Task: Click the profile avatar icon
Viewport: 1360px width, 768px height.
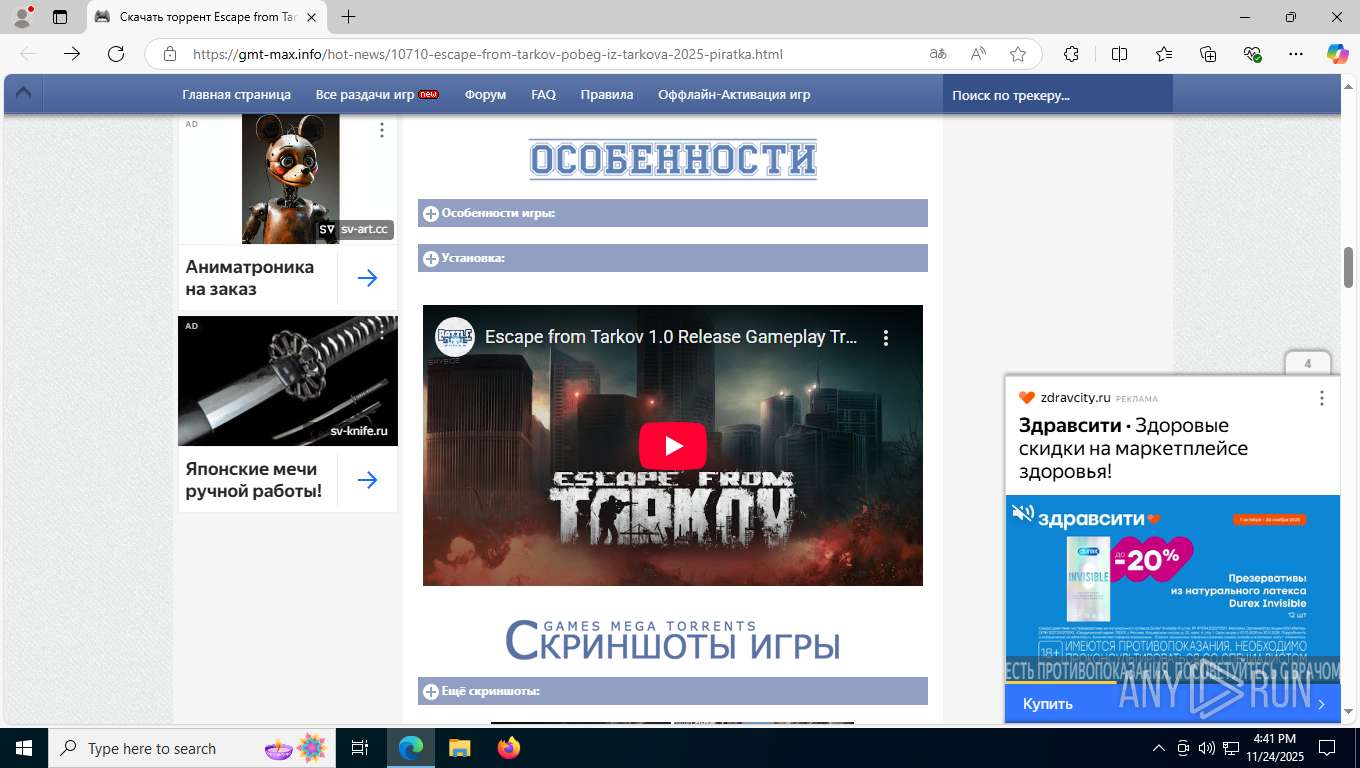Action: pos(21,17)
